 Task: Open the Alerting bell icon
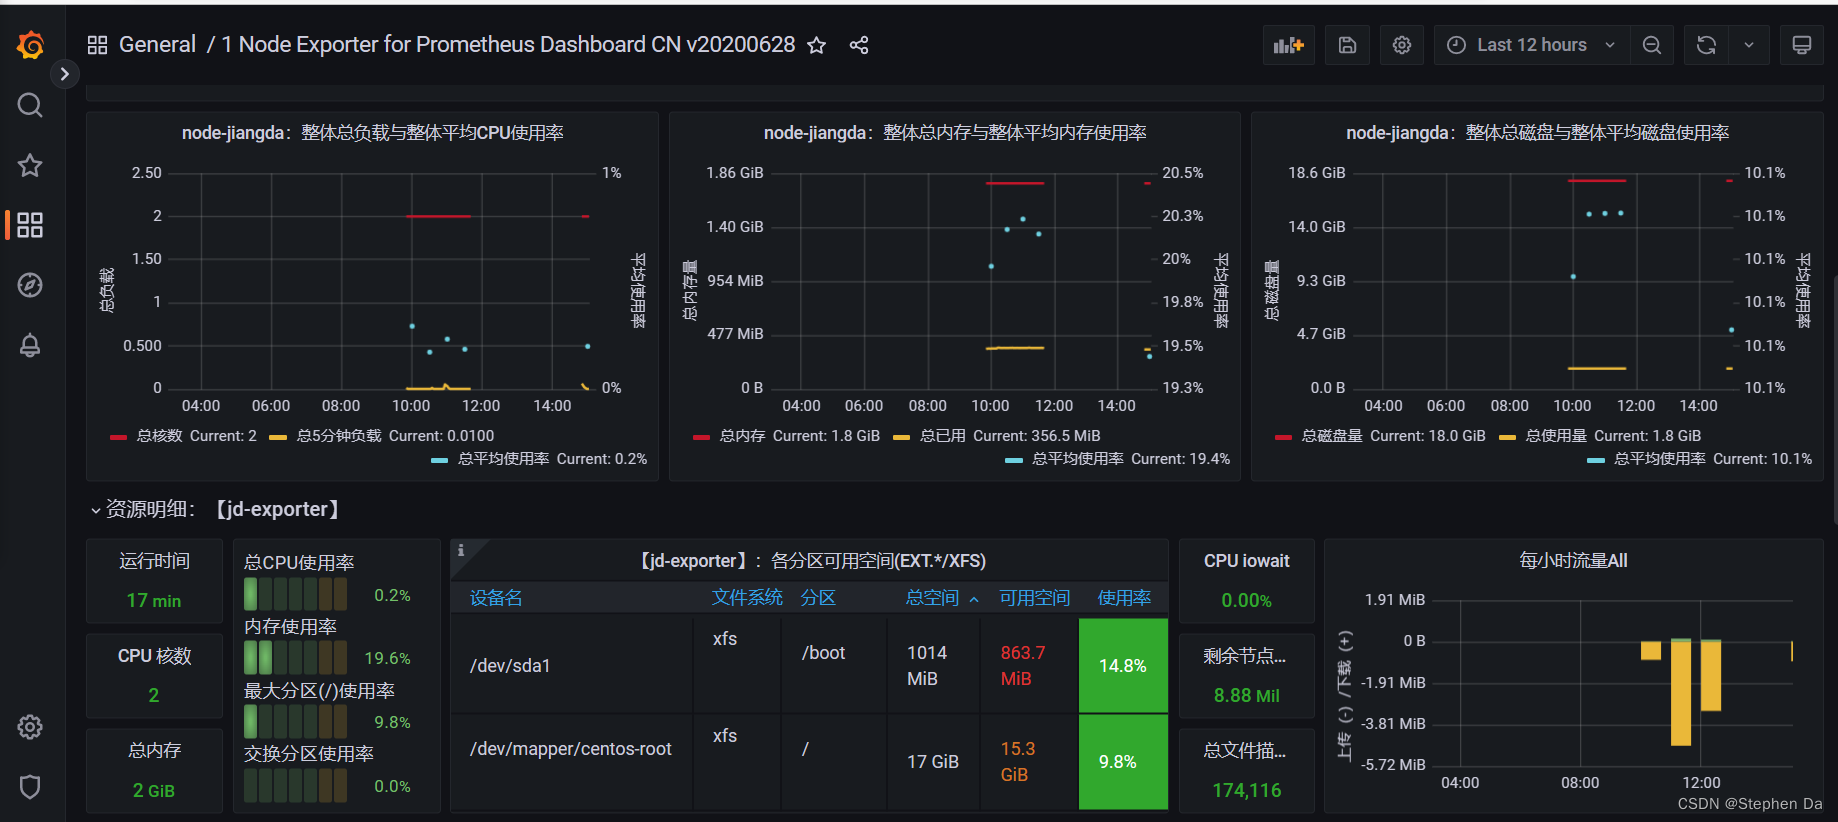[x=30, y=345]
